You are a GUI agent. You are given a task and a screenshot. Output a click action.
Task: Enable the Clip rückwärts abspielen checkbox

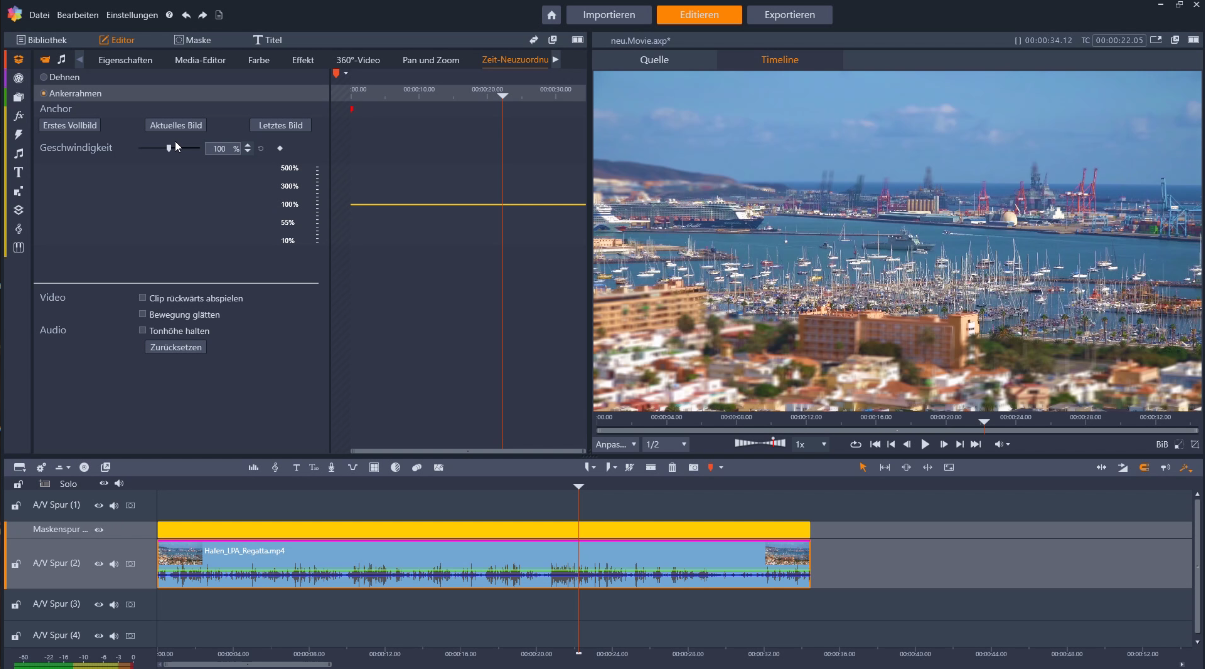[142, 297]
